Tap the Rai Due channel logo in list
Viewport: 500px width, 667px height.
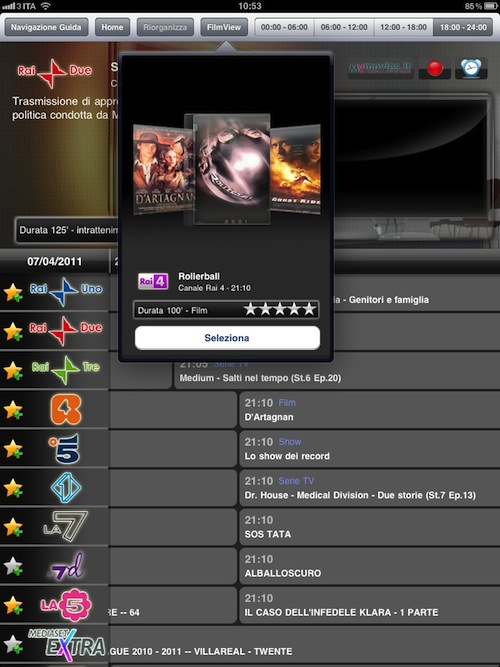point(66,331)
